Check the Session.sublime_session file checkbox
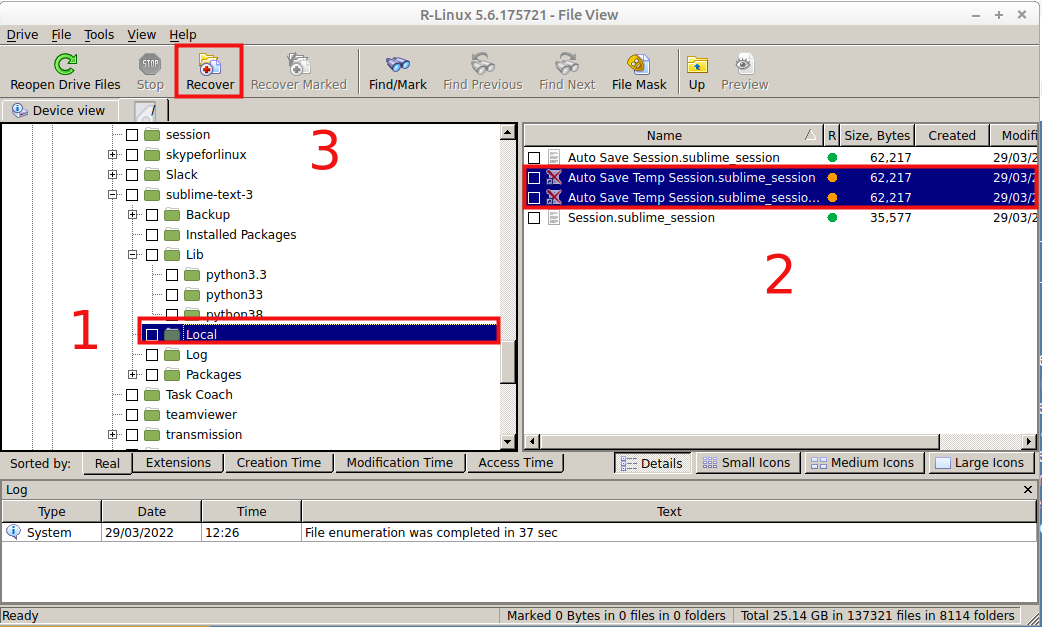 pos(533,217)
